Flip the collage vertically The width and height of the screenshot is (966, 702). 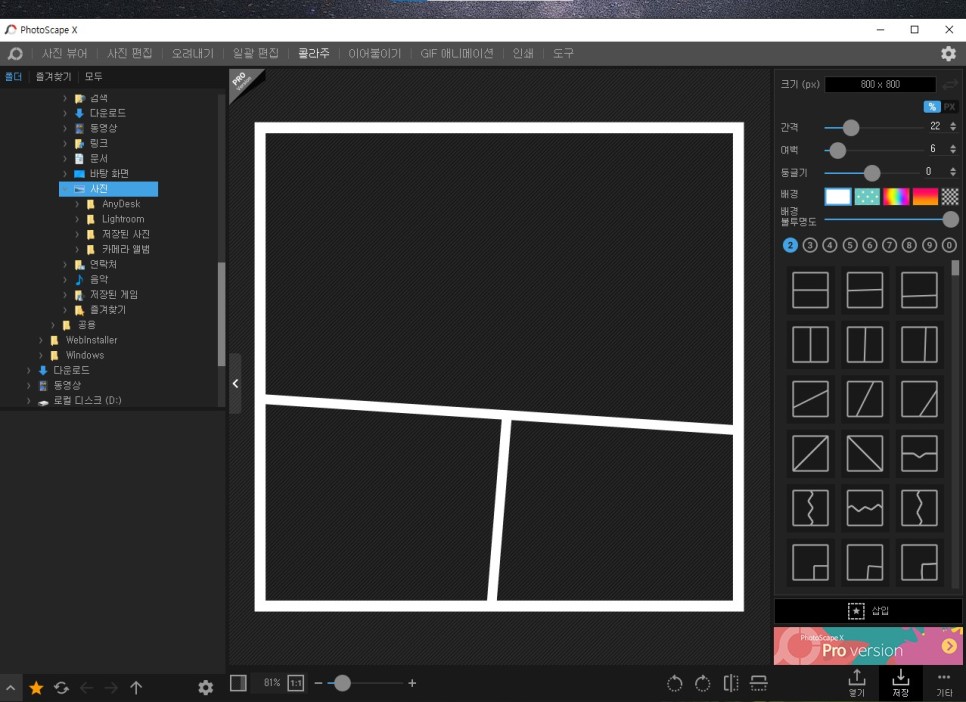pos(758,683)
